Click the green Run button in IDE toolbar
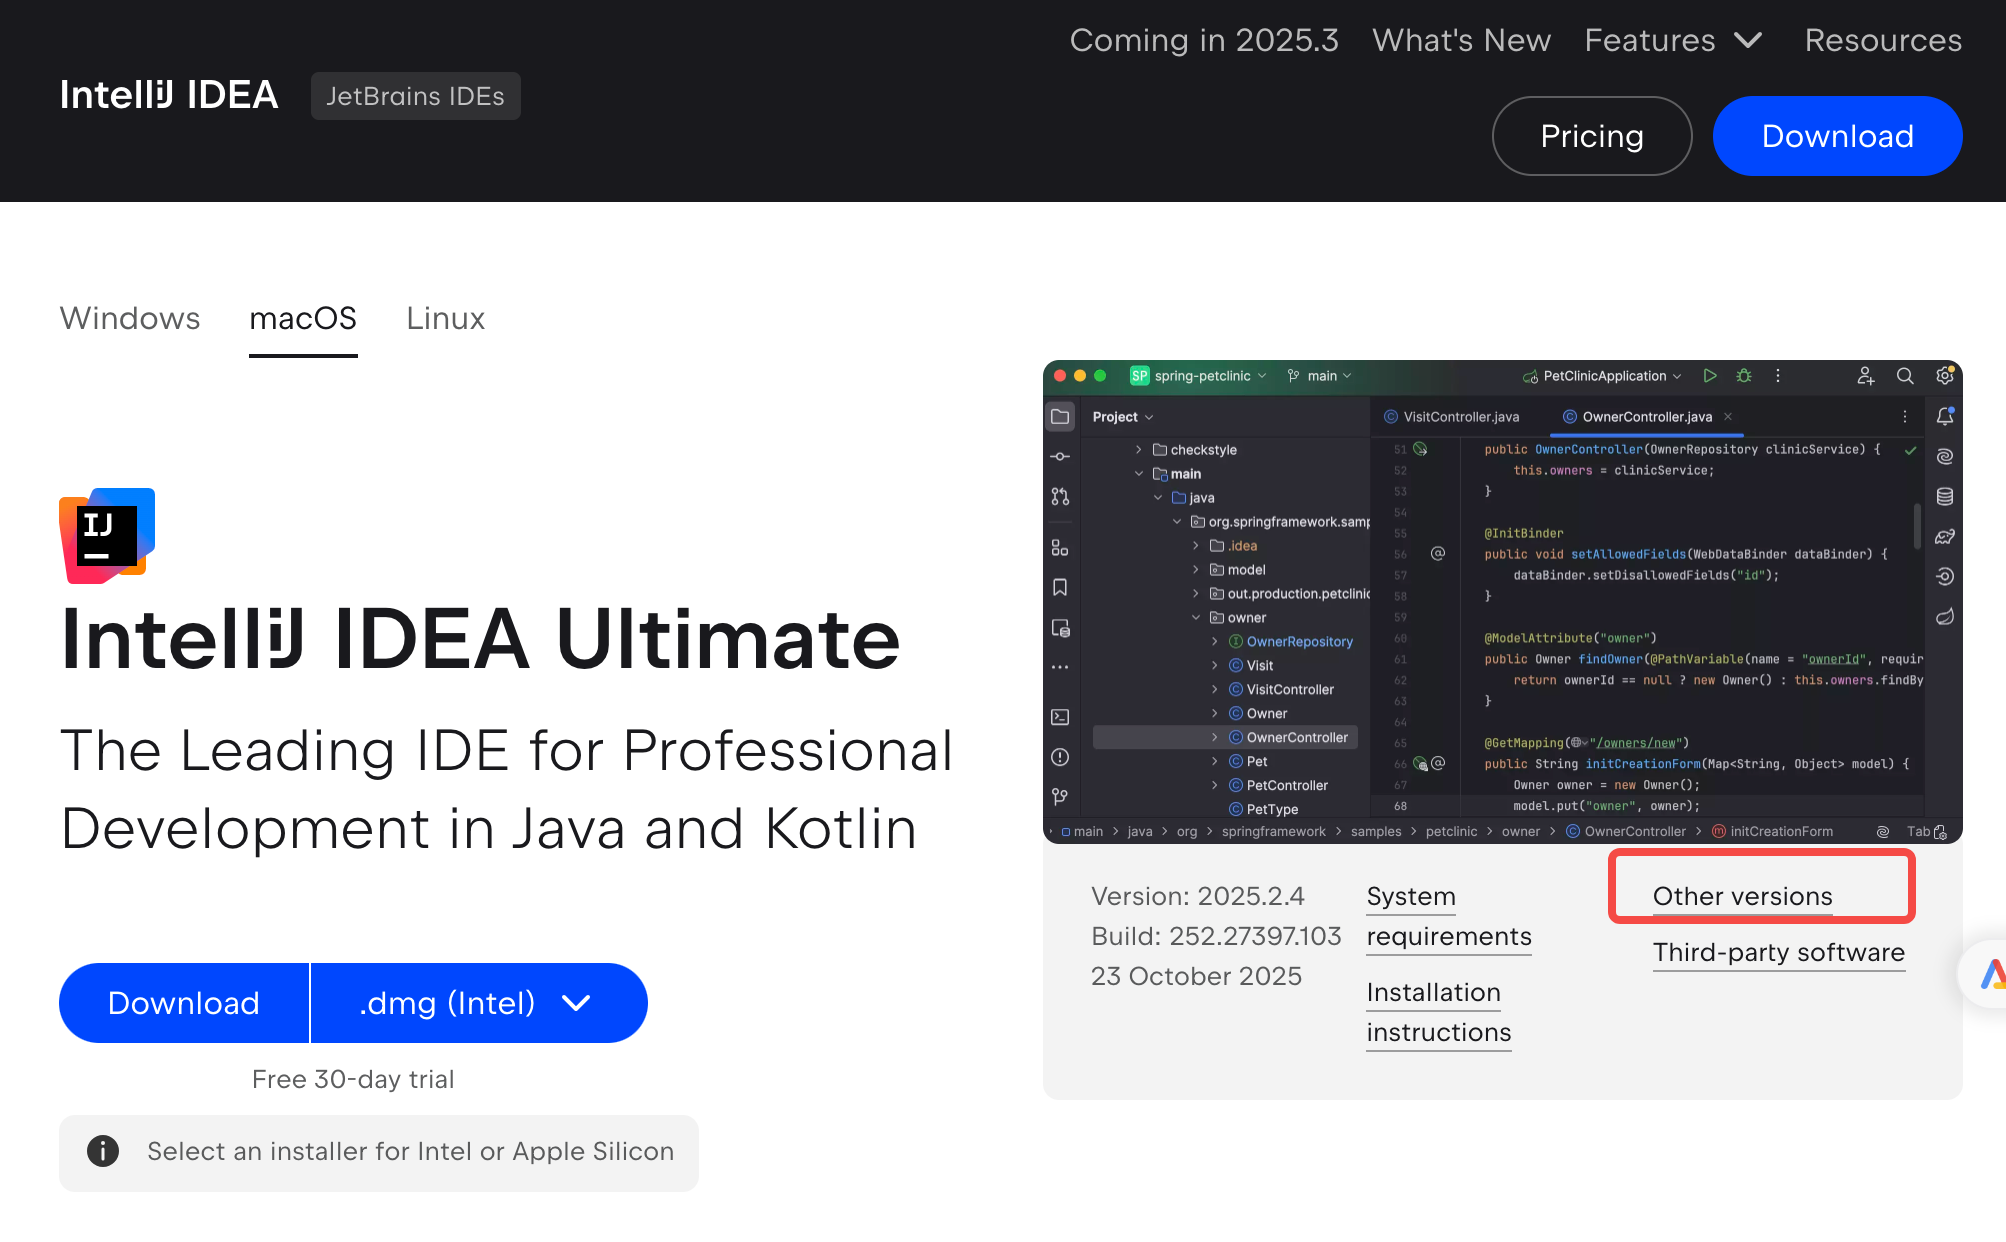The image size is (2006, 1242). tap(1710, 376)
